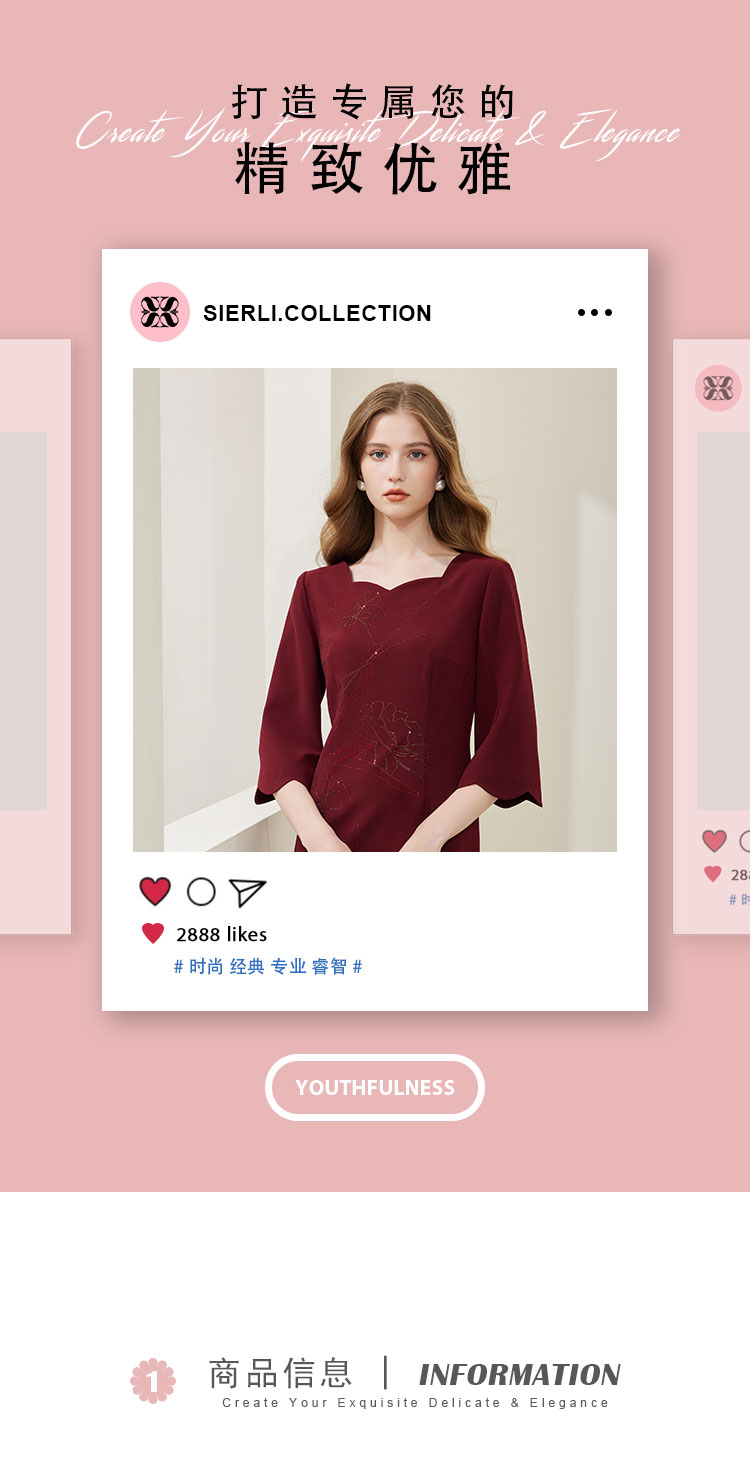The image size is (750, 1461).
Task: Click the small heart beside 2888 likes
Action: coord(153,934)
